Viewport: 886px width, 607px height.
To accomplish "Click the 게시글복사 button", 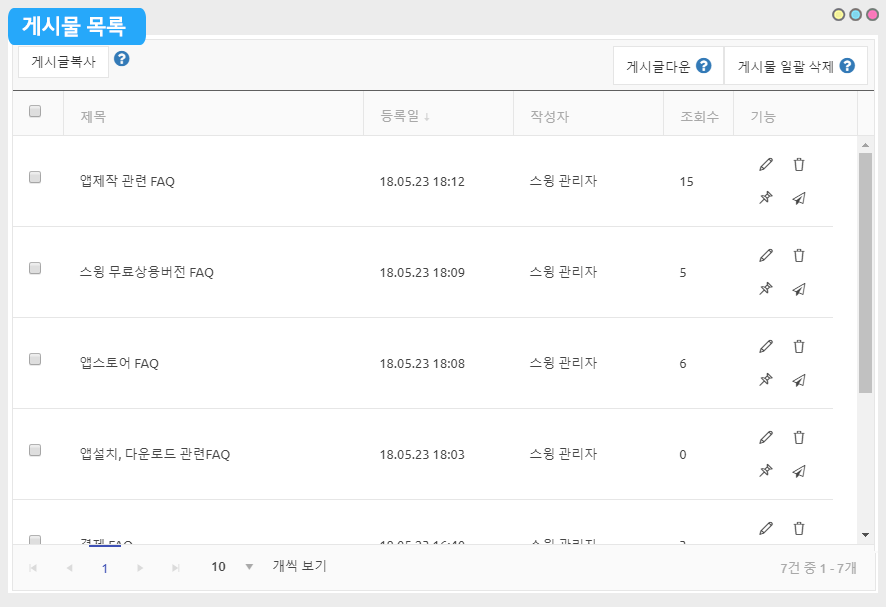I will 63,61.
